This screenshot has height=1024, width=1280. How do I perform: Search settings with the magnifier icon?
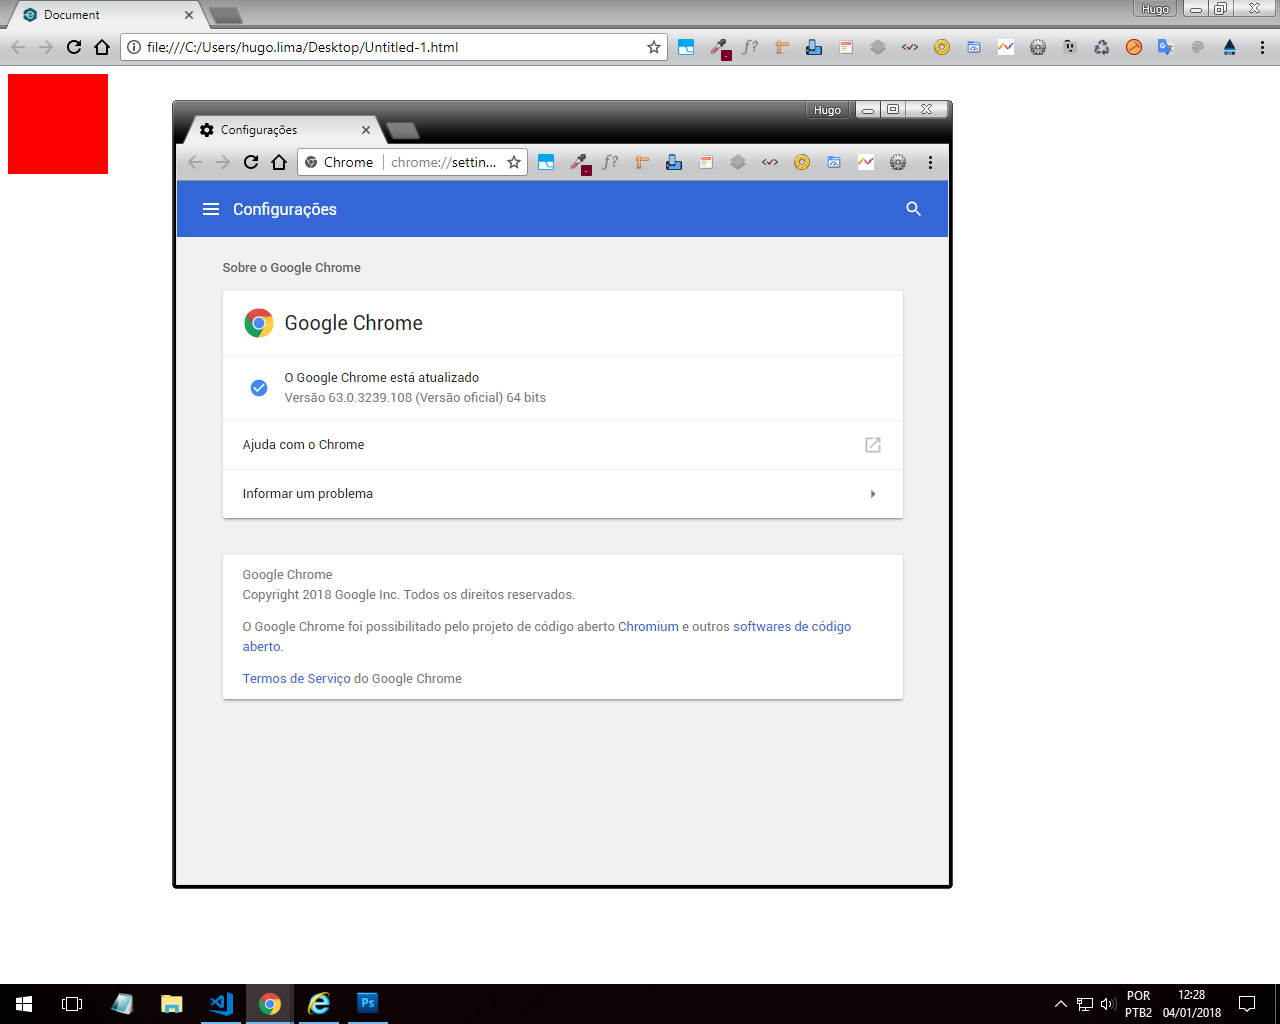pyautogui.click(x=913, y=209)
